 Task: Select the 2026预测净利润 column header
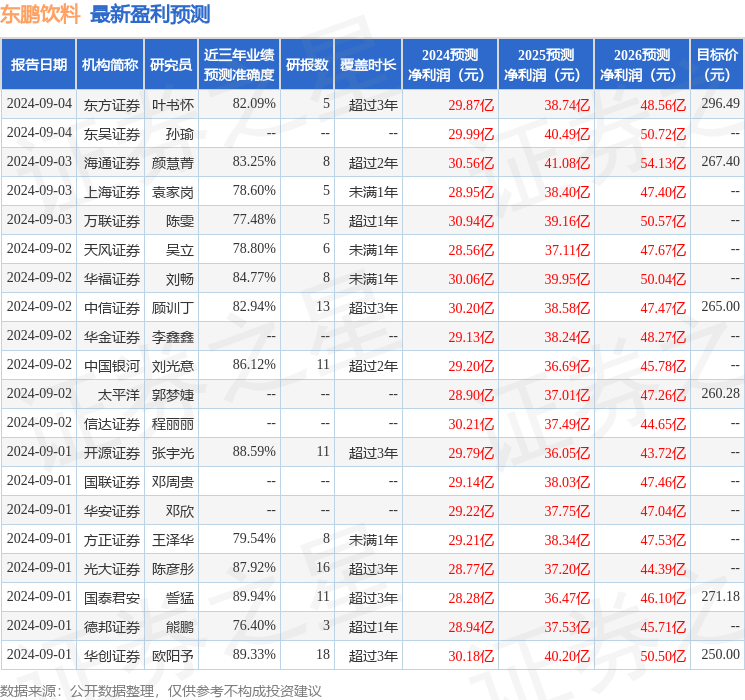click(642, 65)
